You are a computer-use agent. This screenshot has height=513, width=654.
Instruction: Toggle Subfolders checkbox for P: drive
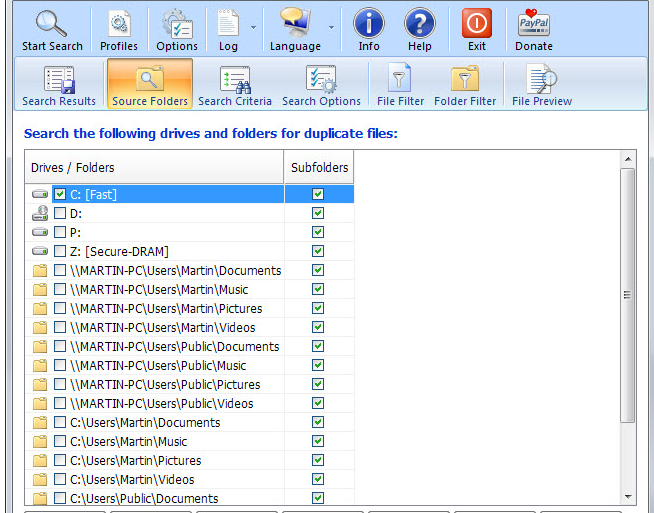point(318,232)
